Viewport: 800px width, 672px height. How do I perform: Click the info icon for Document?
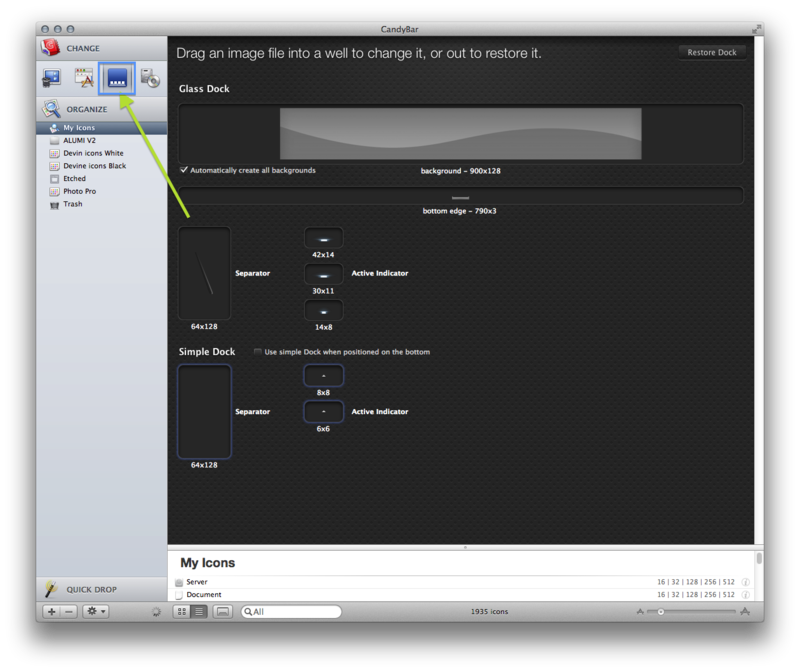(745, 594)
